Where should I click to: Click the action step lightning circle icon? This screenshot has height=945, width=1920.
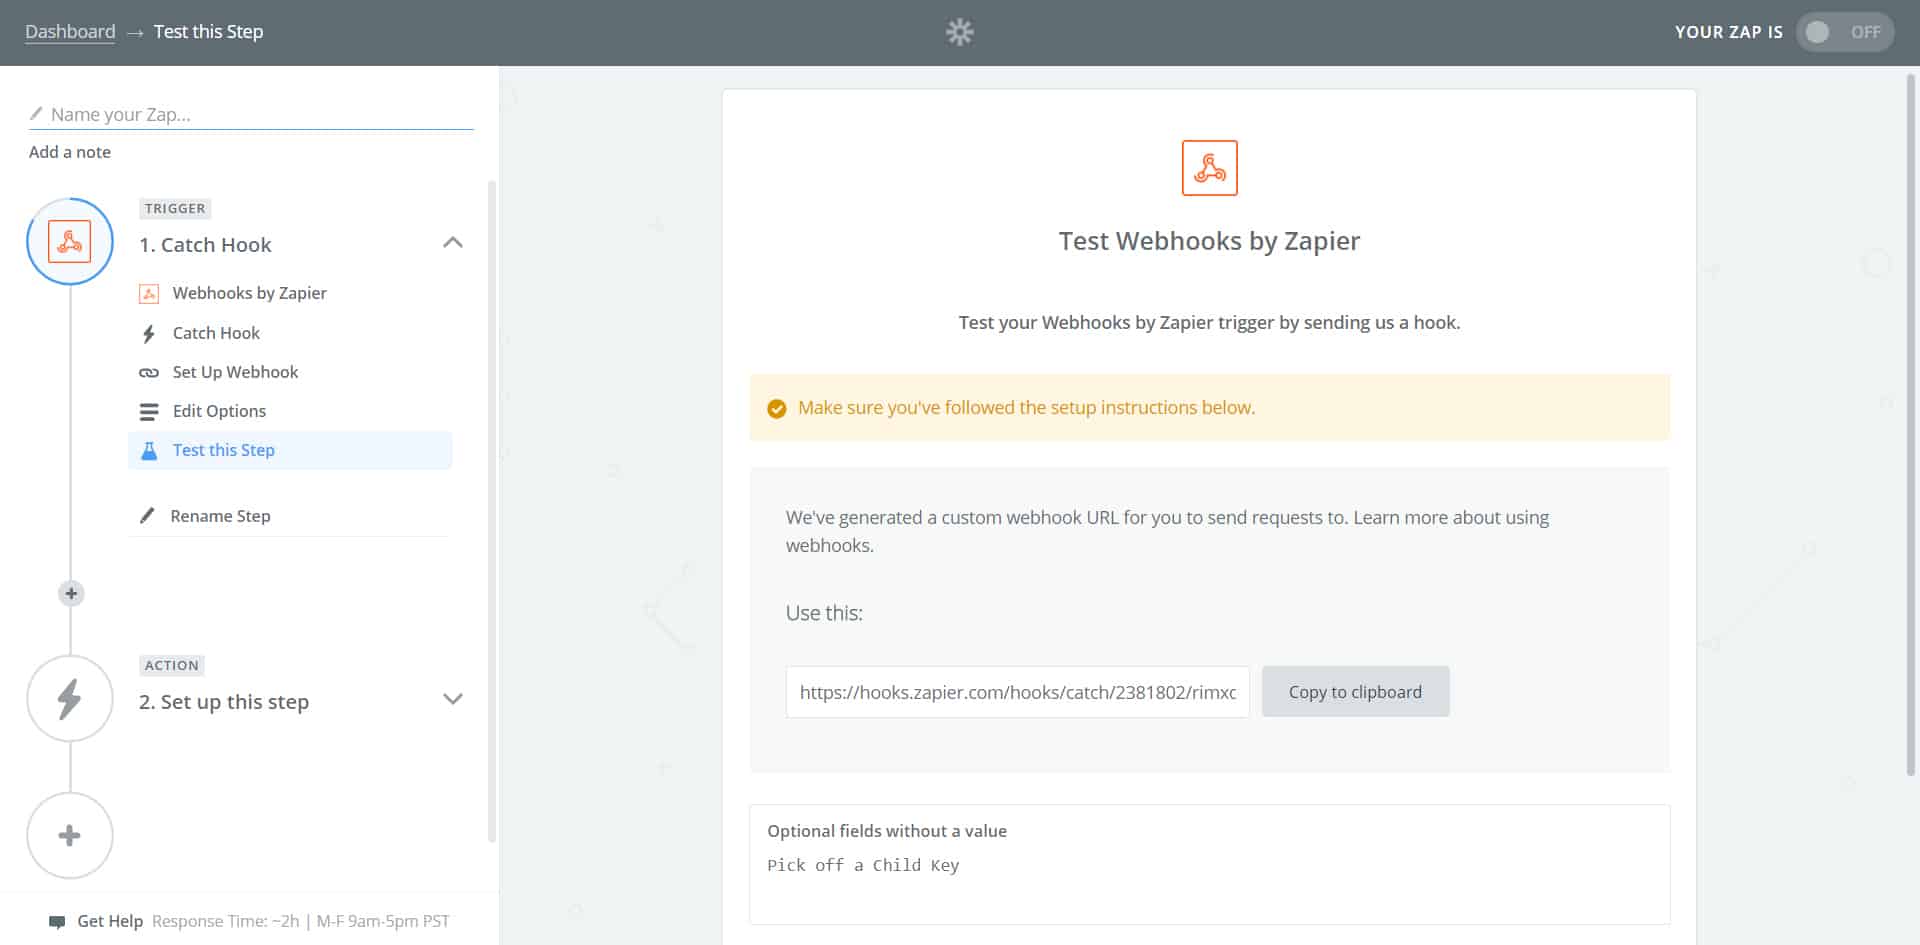tap(70, 699)
